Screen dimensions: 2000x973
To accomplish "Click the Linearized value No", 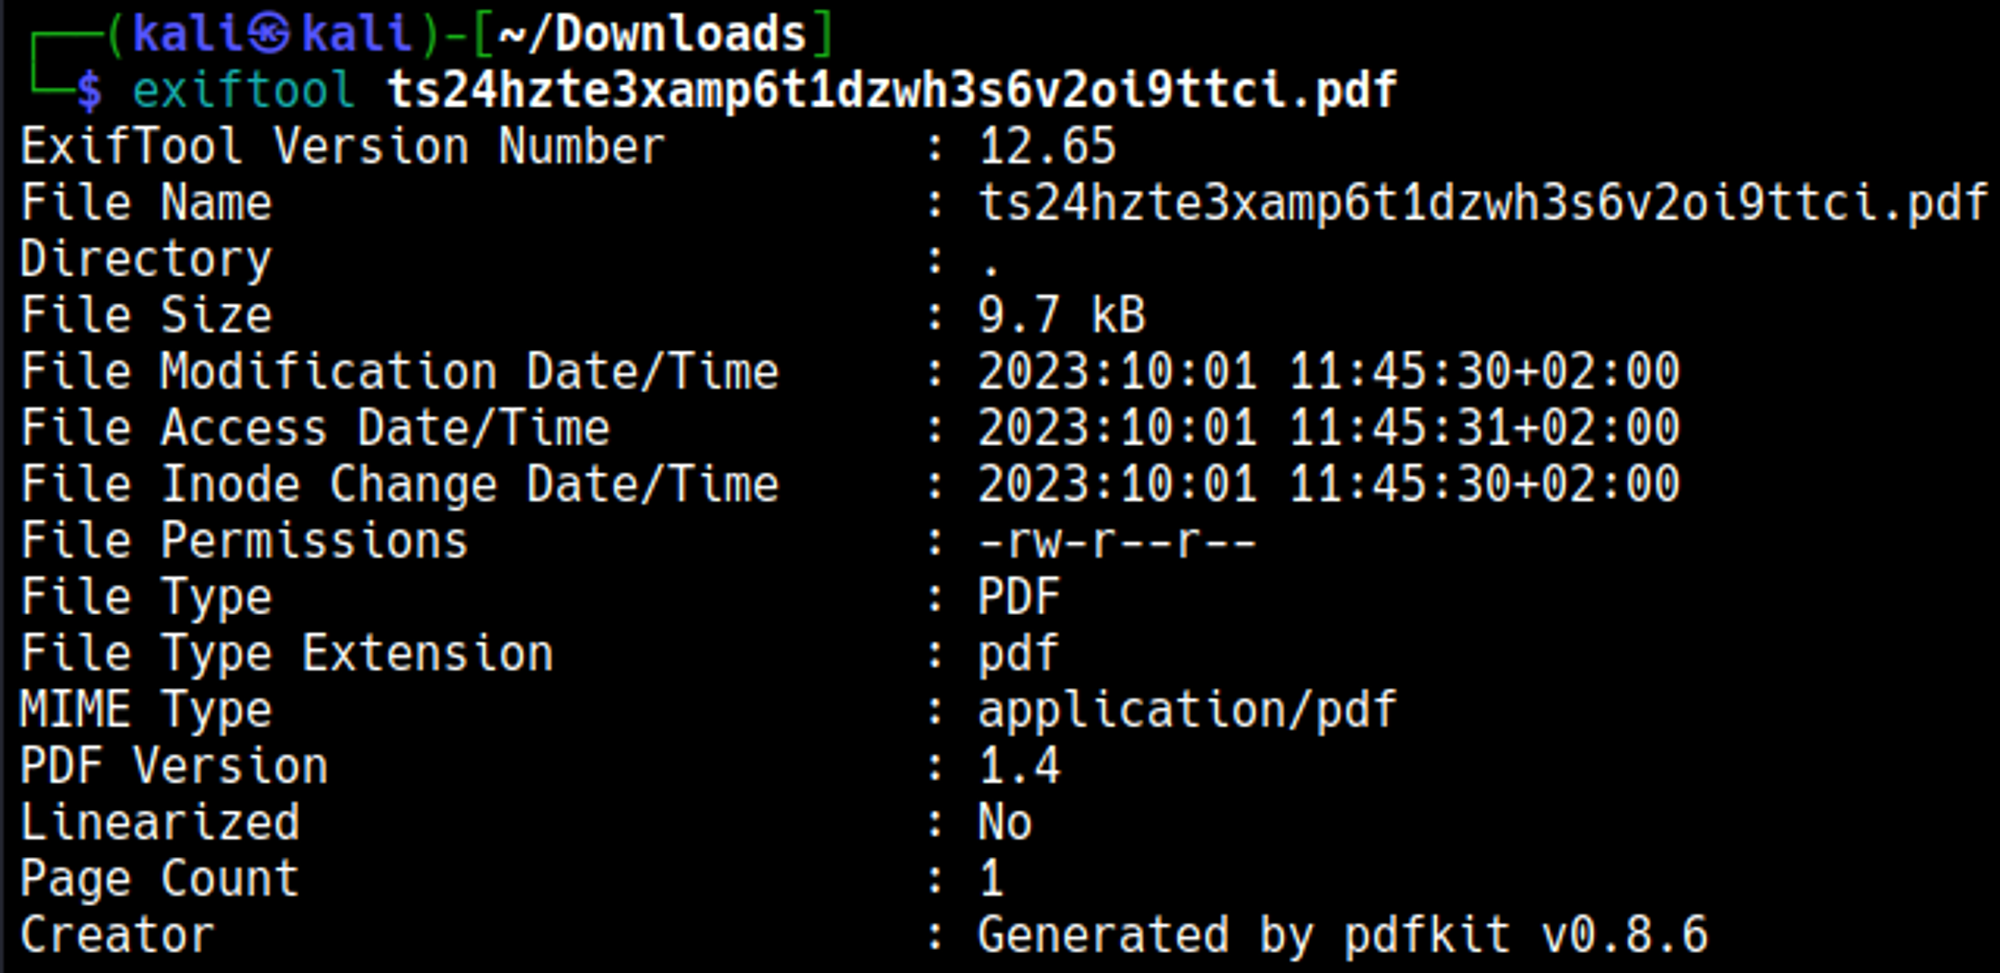I will (x=1004, y=823).
